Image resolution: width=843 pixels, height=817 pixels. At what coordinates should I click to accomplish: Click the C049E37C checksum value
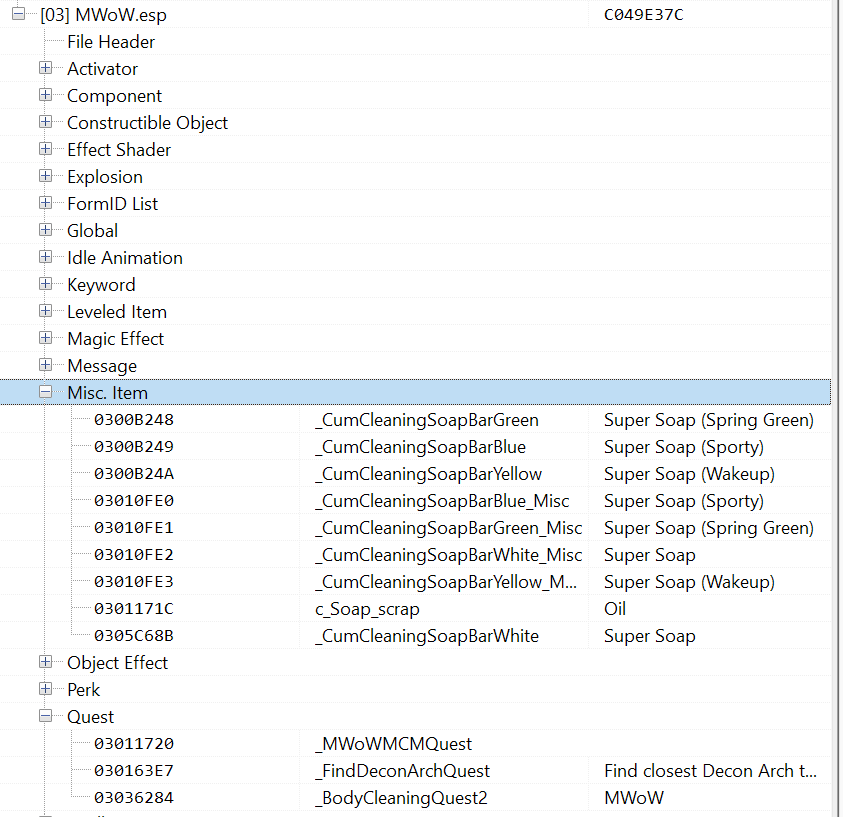click(x=644, y=15)
